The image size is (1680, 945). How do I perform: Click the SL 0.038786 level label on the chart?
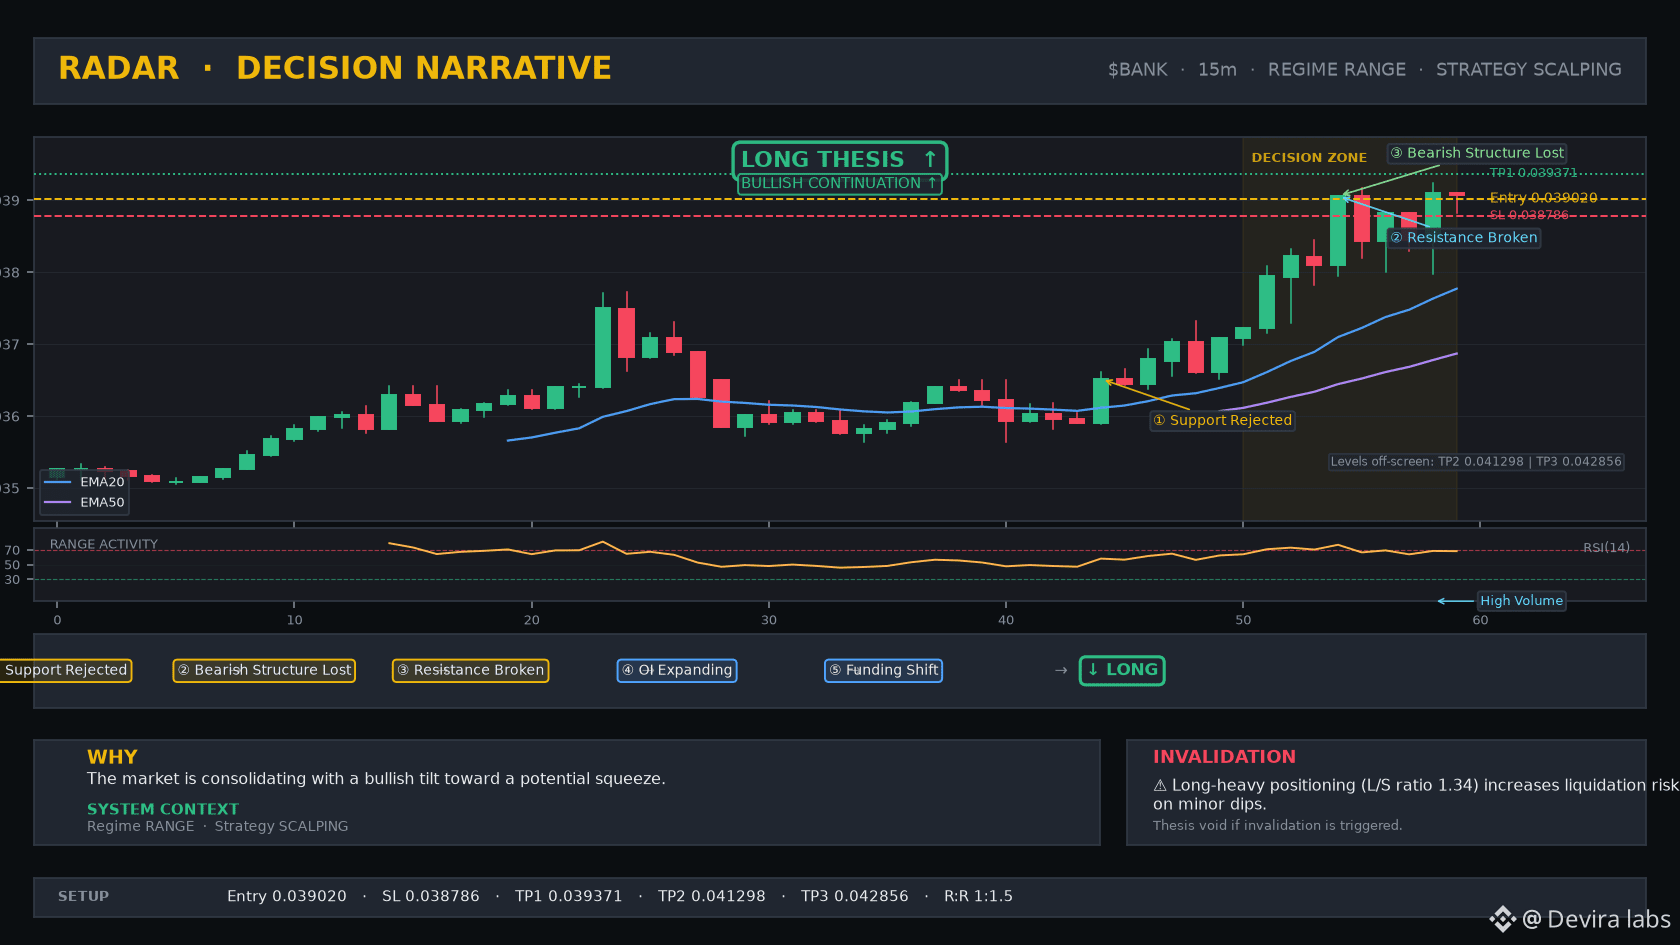pyautogui.click(x=1529, y=215)
